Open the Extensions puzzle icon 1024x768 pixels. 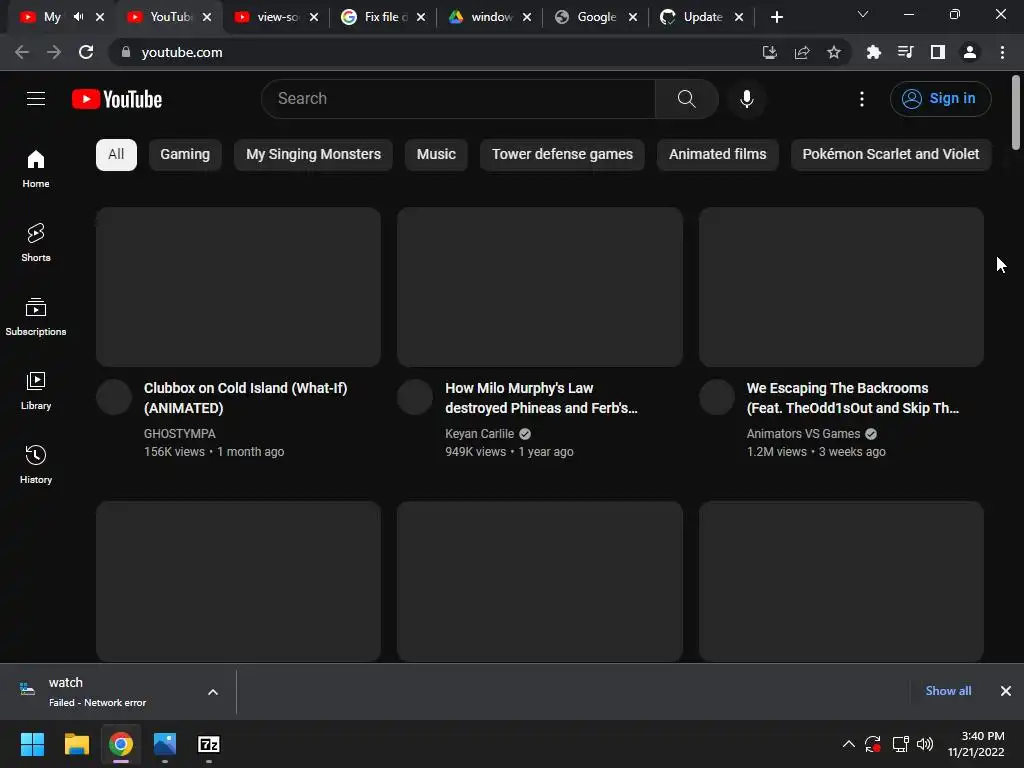(x=873, y=52)
